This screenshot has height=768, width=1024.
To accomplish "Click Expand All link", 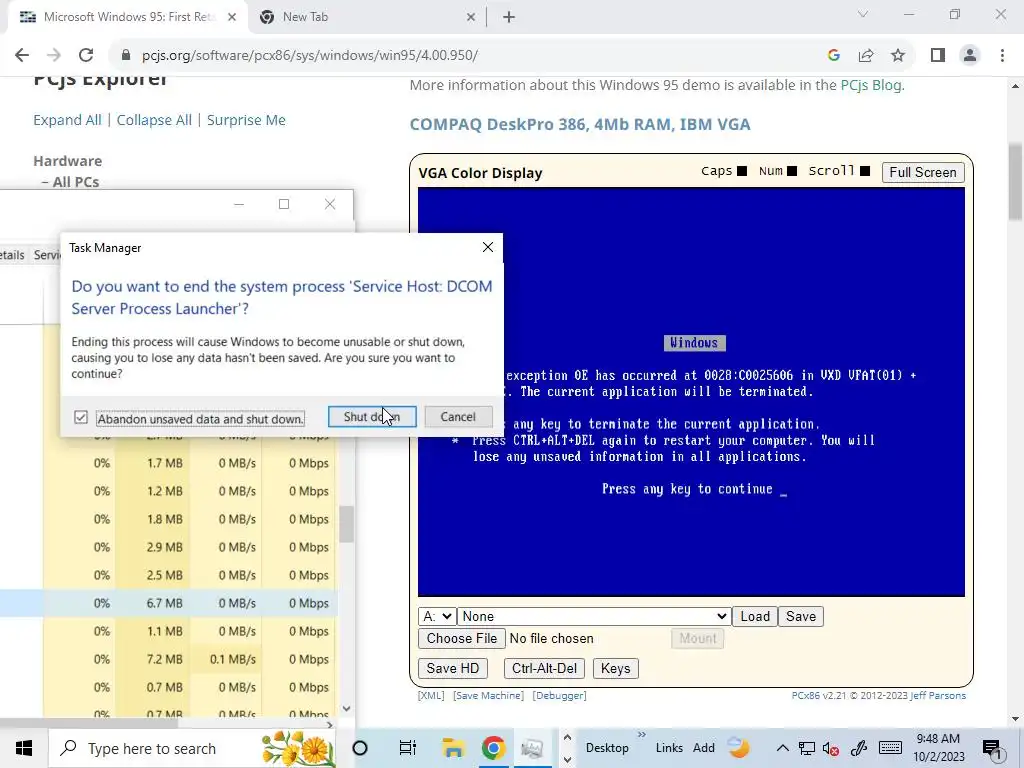I will click(x=67, y=120).
